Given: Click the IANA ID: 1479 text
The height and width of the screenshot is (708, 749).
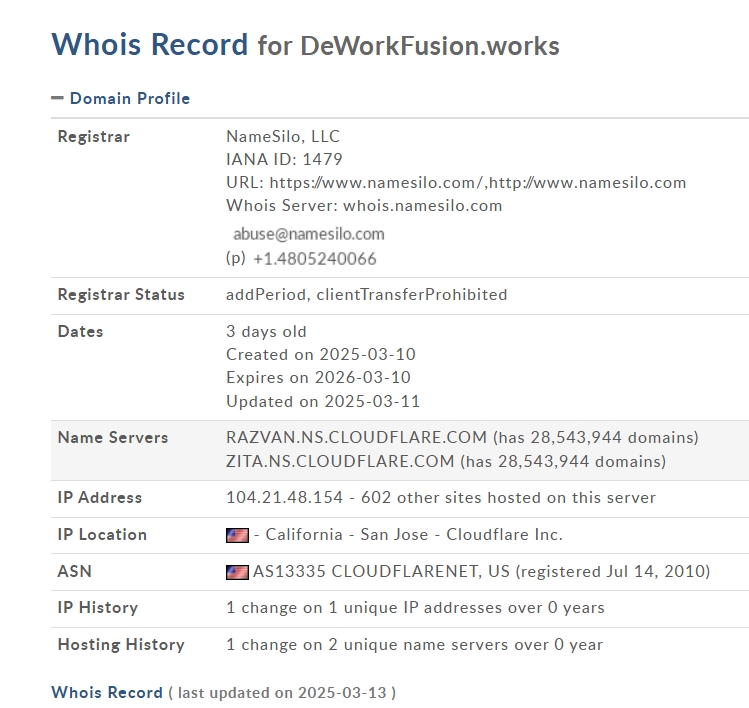Looking at the screenshot, I should coord(284,160).
